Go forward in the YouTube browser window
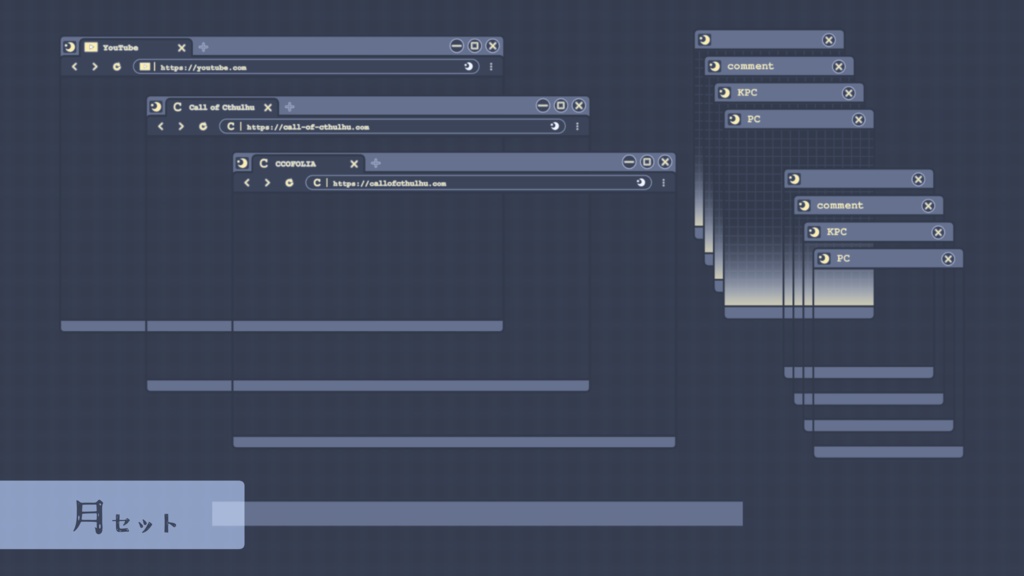The height and width of the screenshot is (576, 1024). click(x=95, y=67)
